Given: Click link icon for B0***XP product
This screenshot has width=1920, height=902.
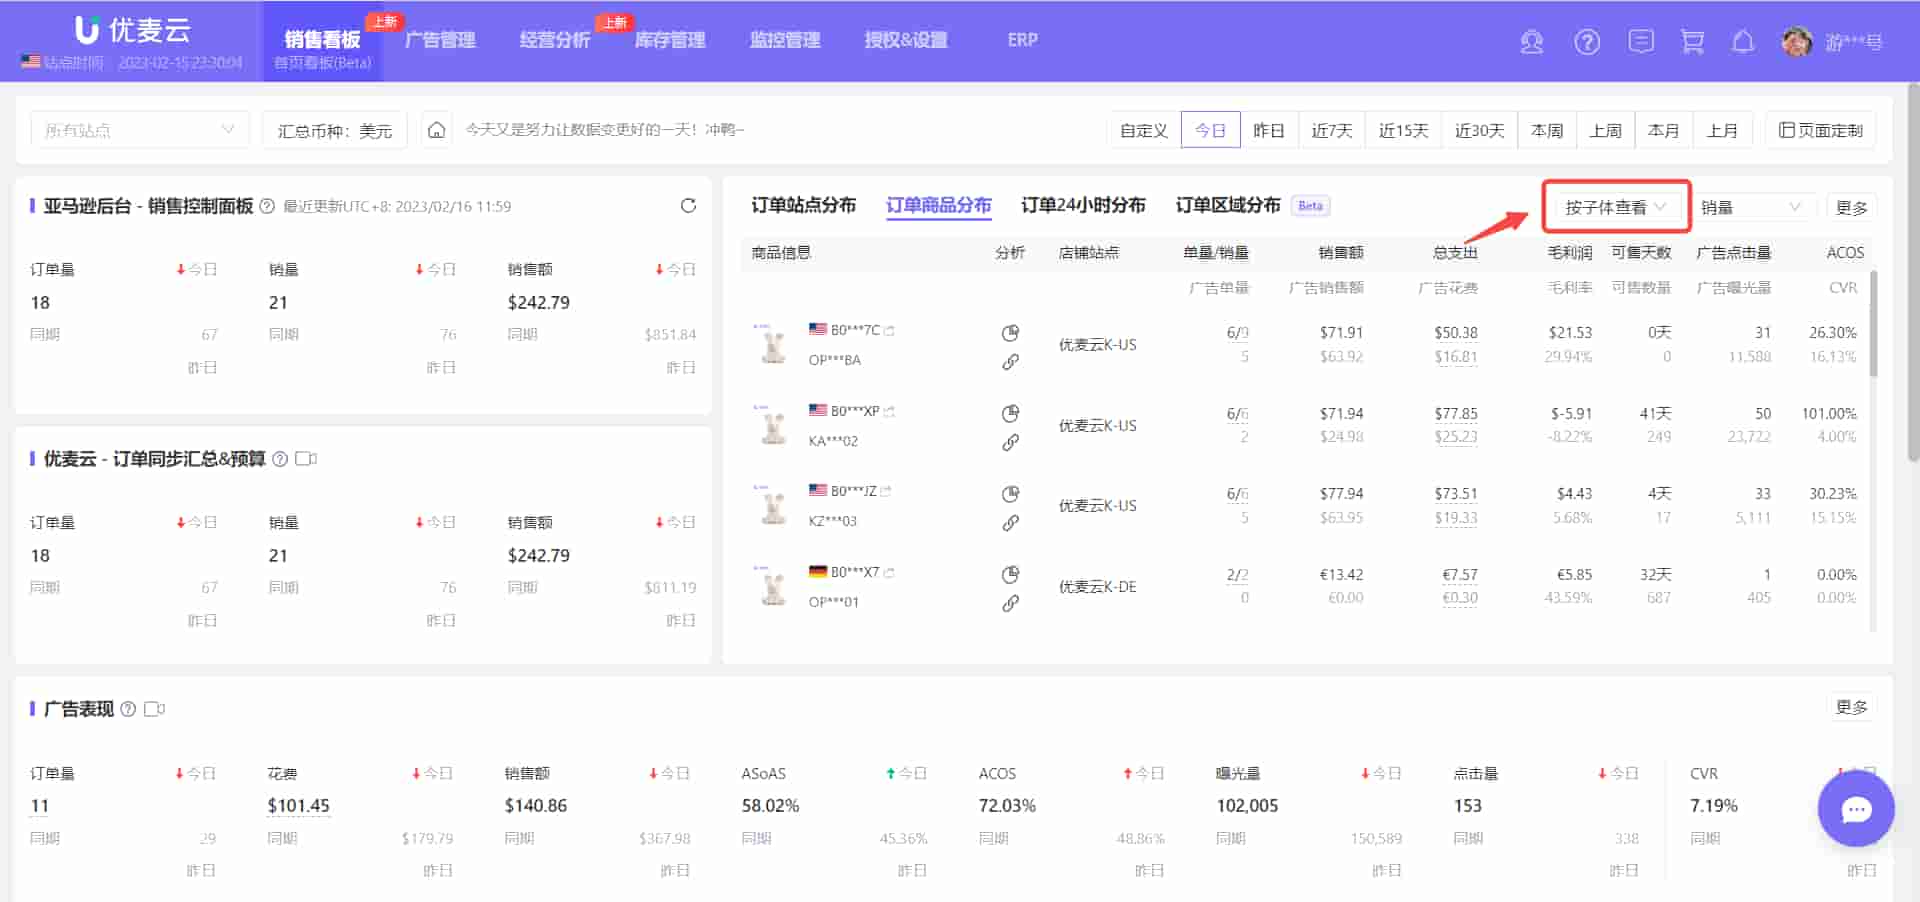Looking at the screenshot, I should tap(1011, 443).
